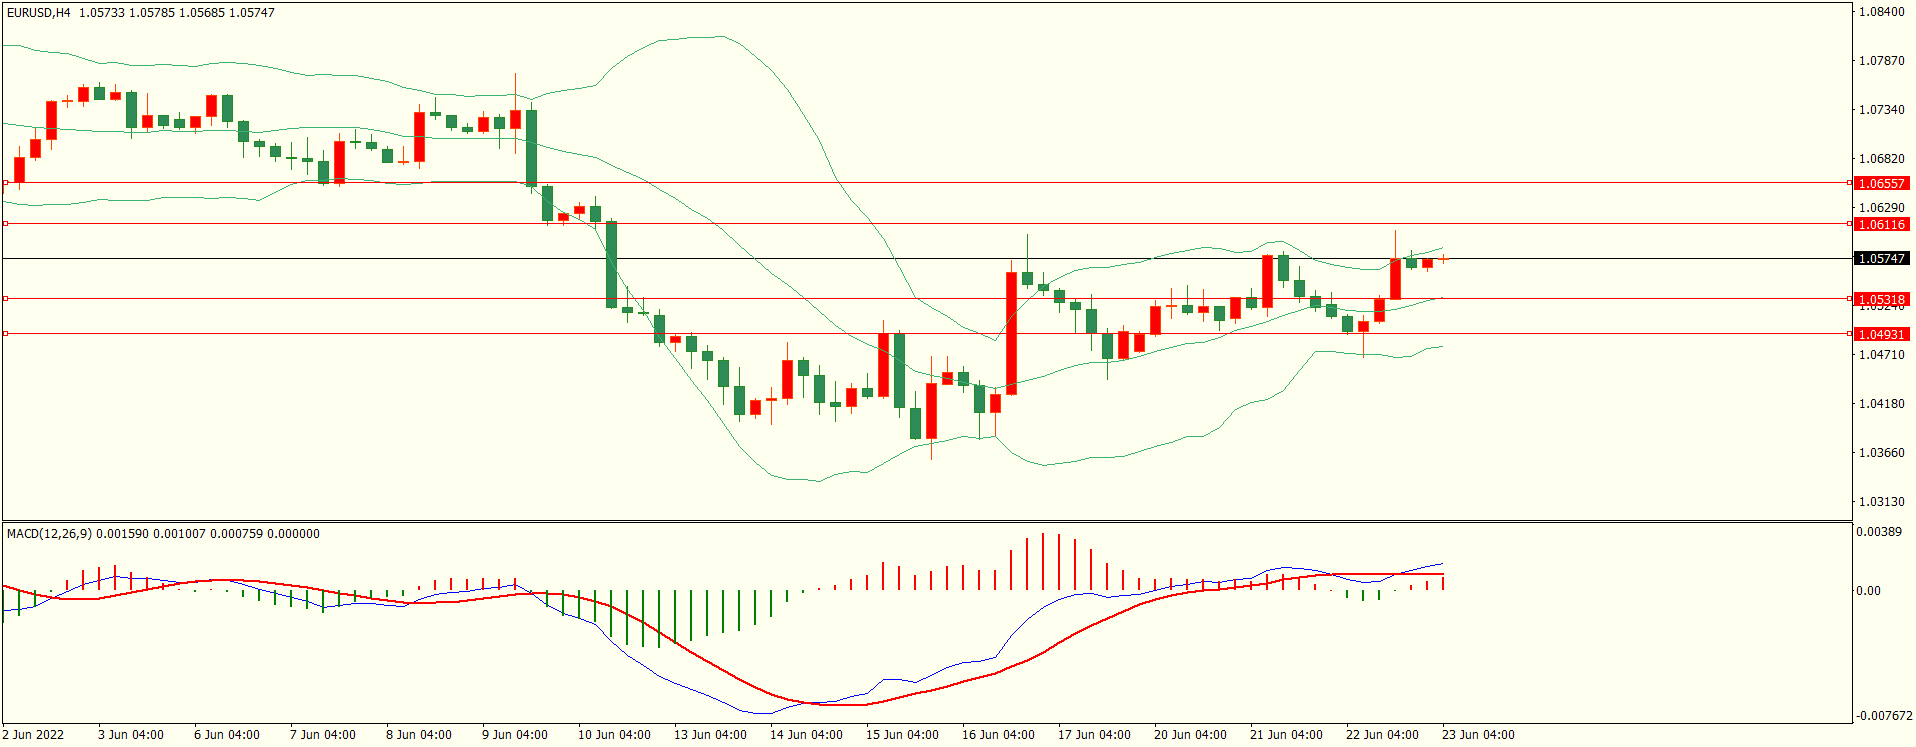Click the 10 Jun 04:00 date label
The height and width of the screenshot is (747, 1916).
(614, 735)
